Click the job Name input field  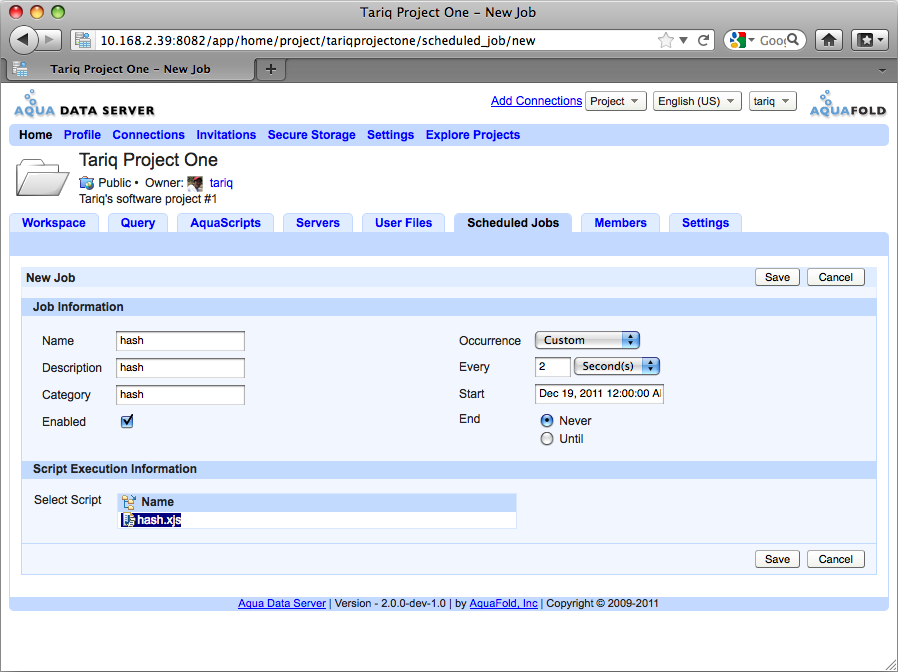click(x=180, y=340)
